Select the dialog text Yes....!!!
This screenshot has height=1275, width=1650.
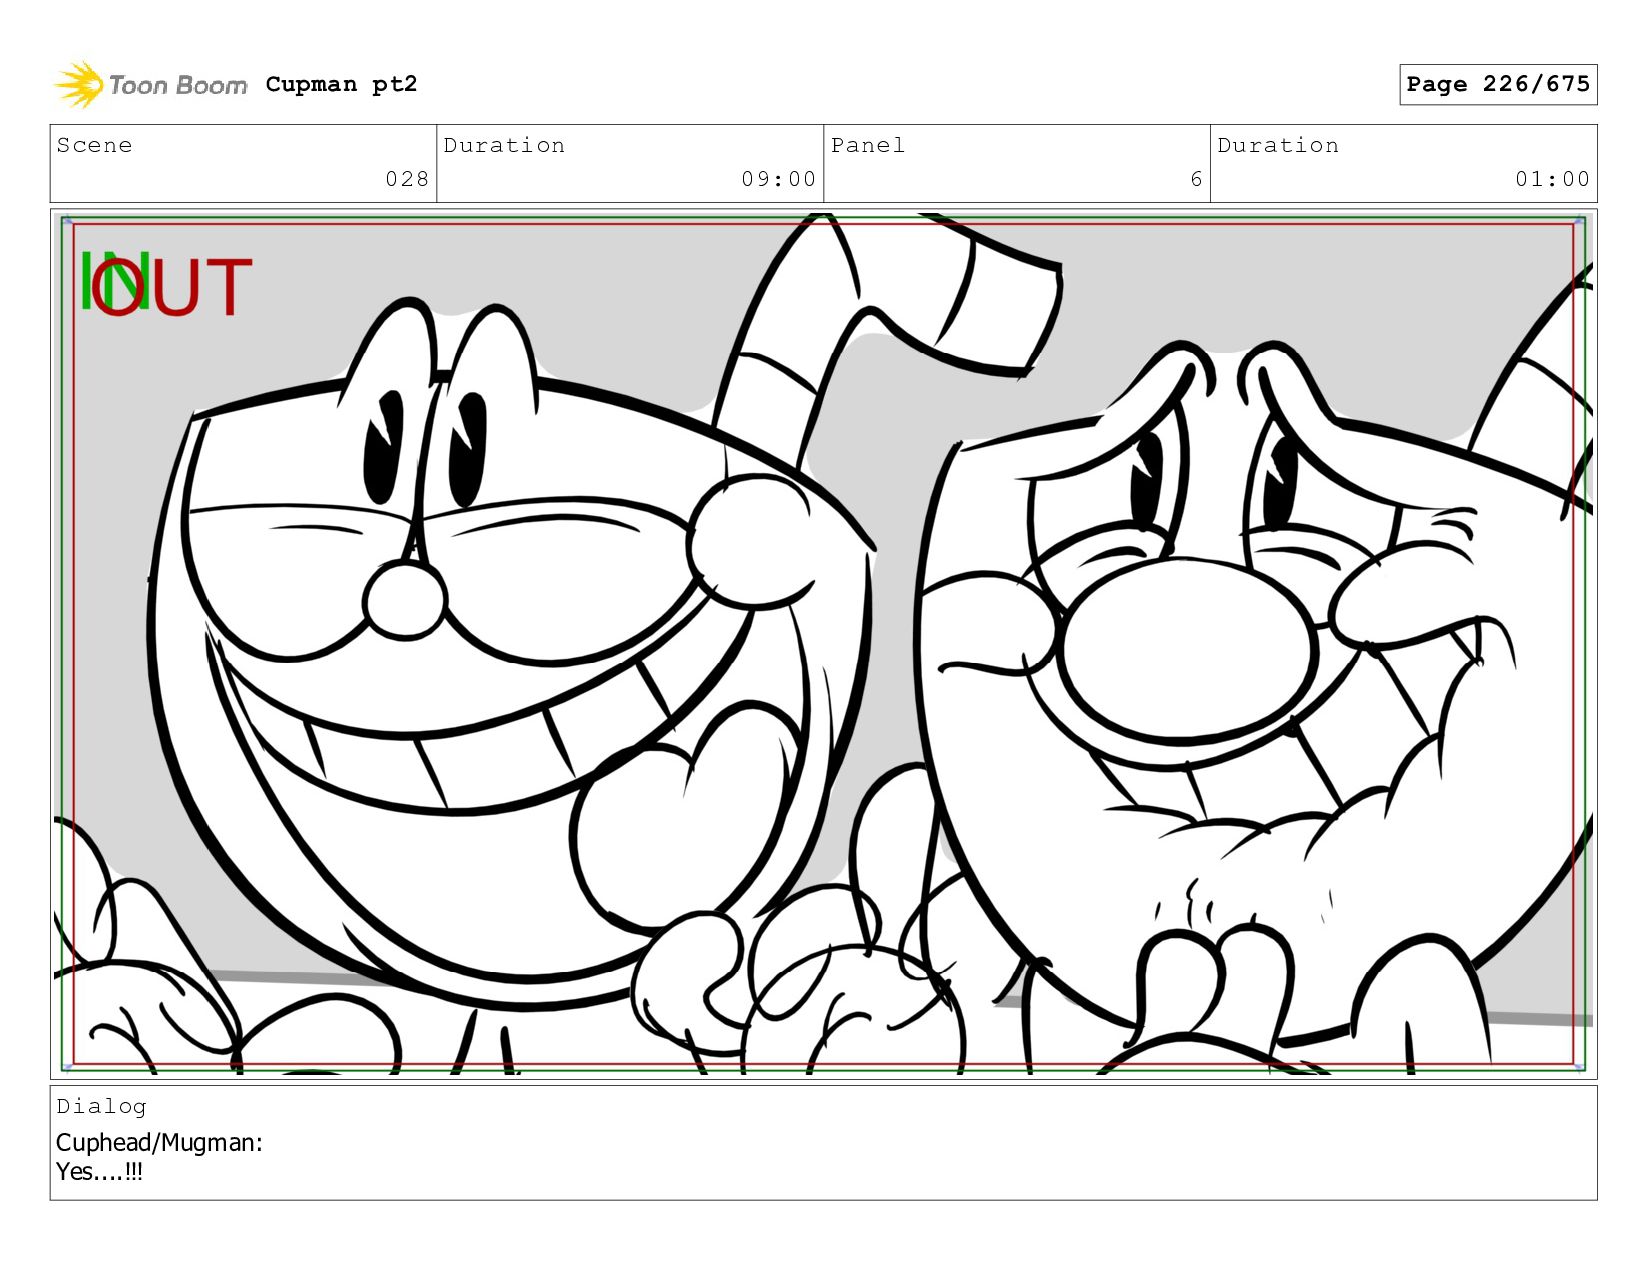pos(99,1171)
